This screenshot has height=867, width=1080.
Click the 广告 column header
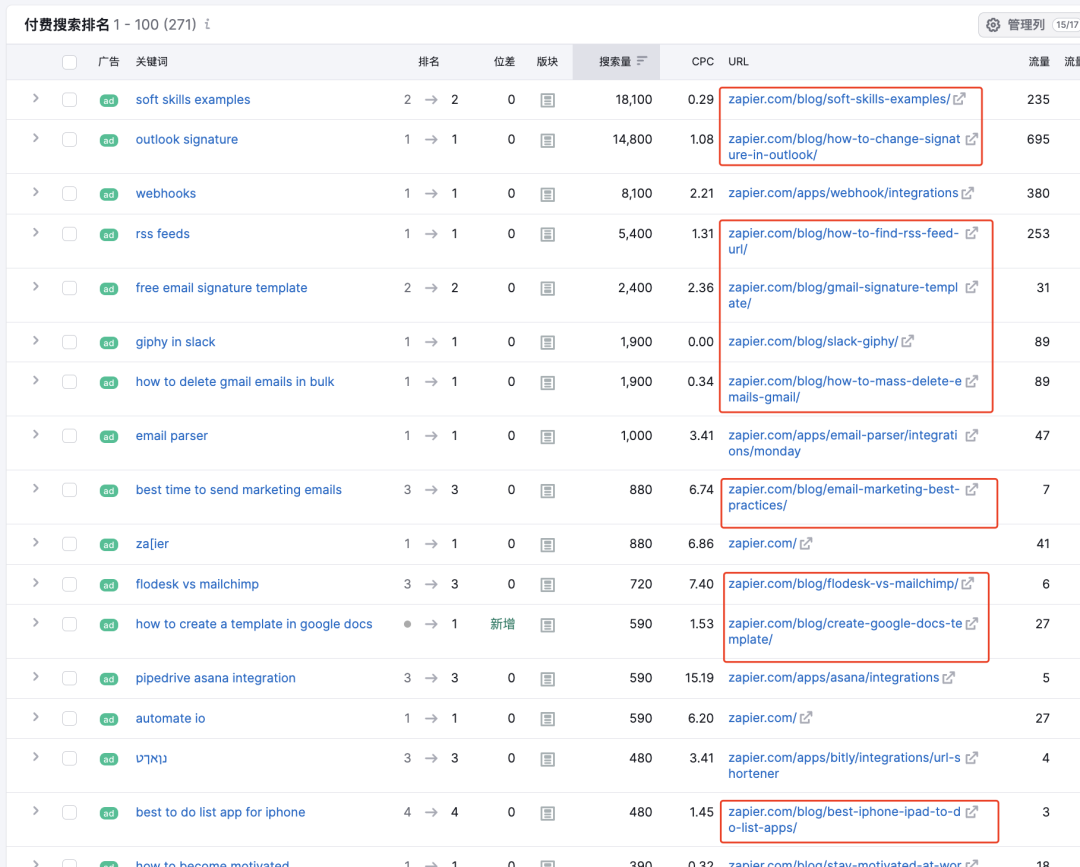click(x=108, y=61)
